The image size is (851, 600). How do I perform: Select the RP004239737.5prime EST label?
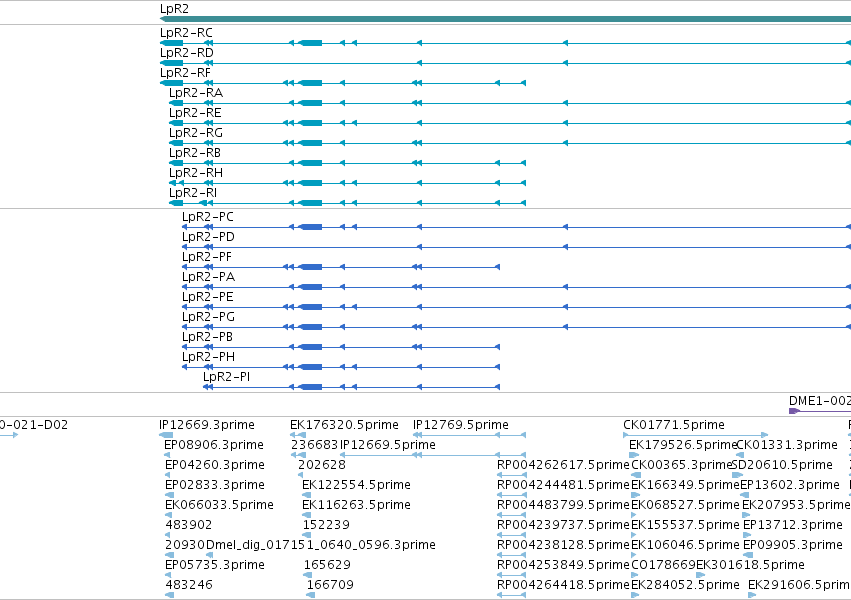pos(563,526)
